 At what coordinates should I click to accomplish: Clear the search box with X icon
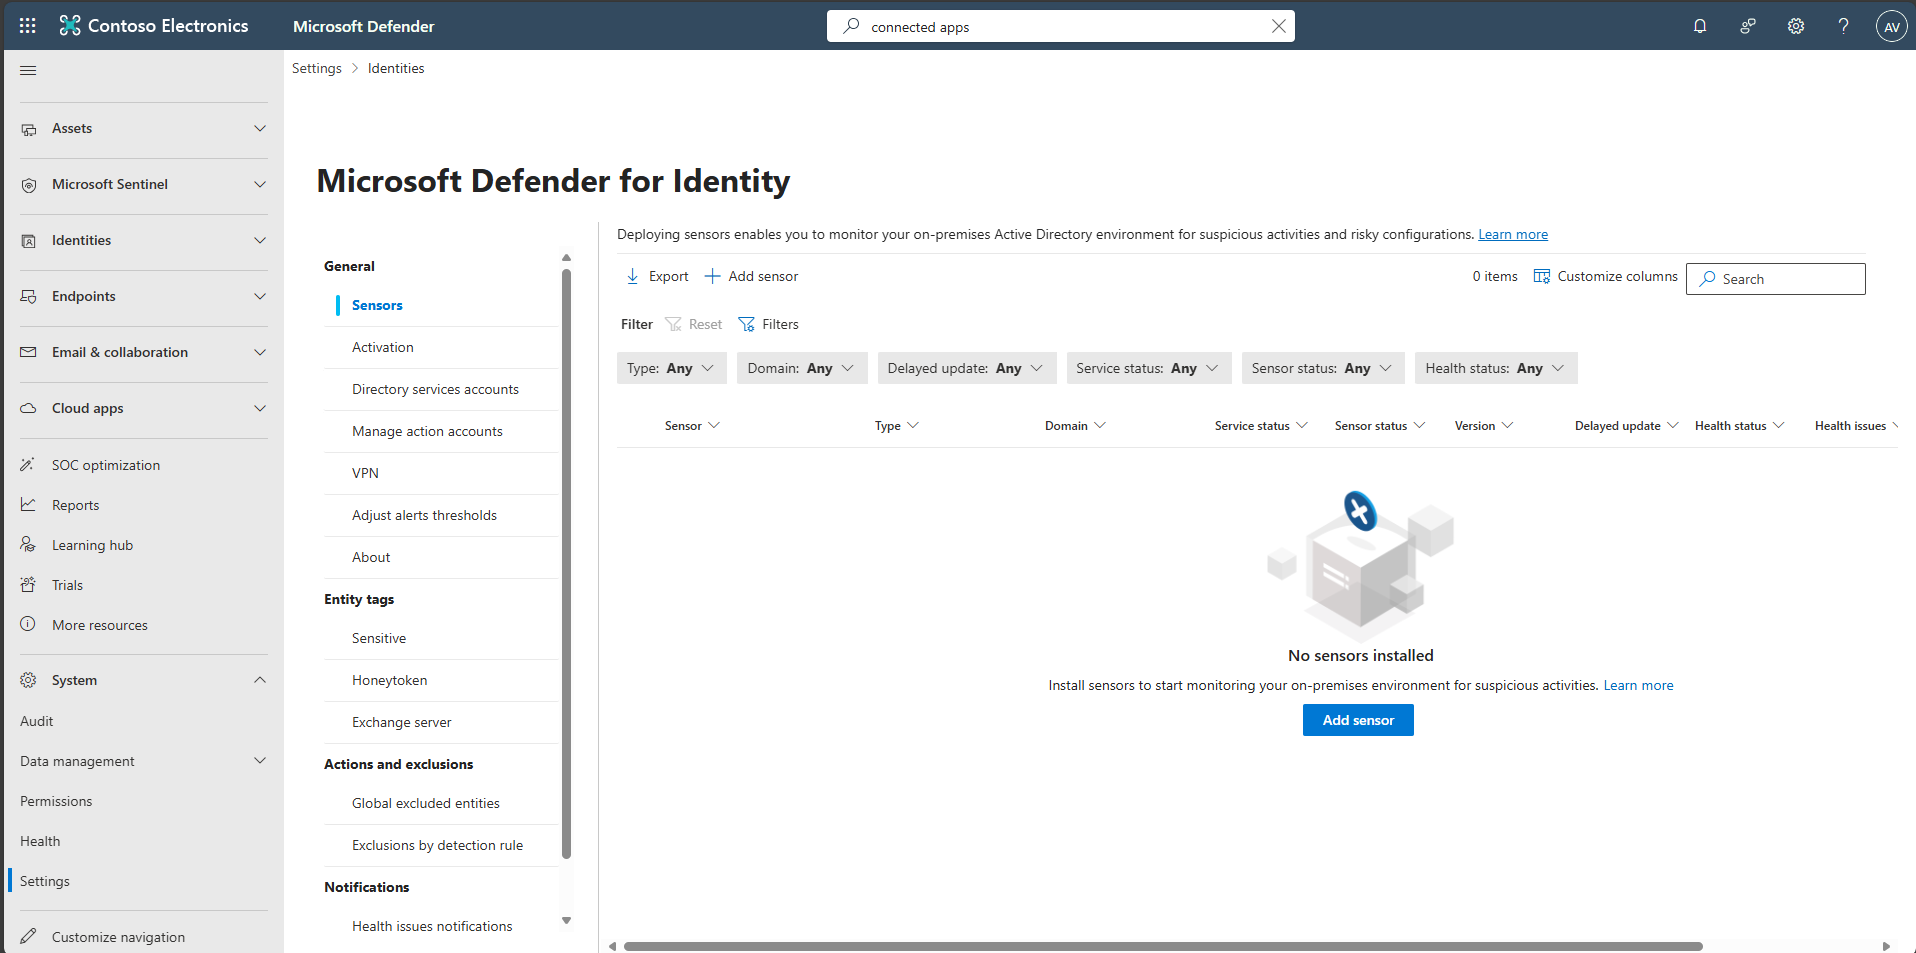click(x=1278, y=26)
